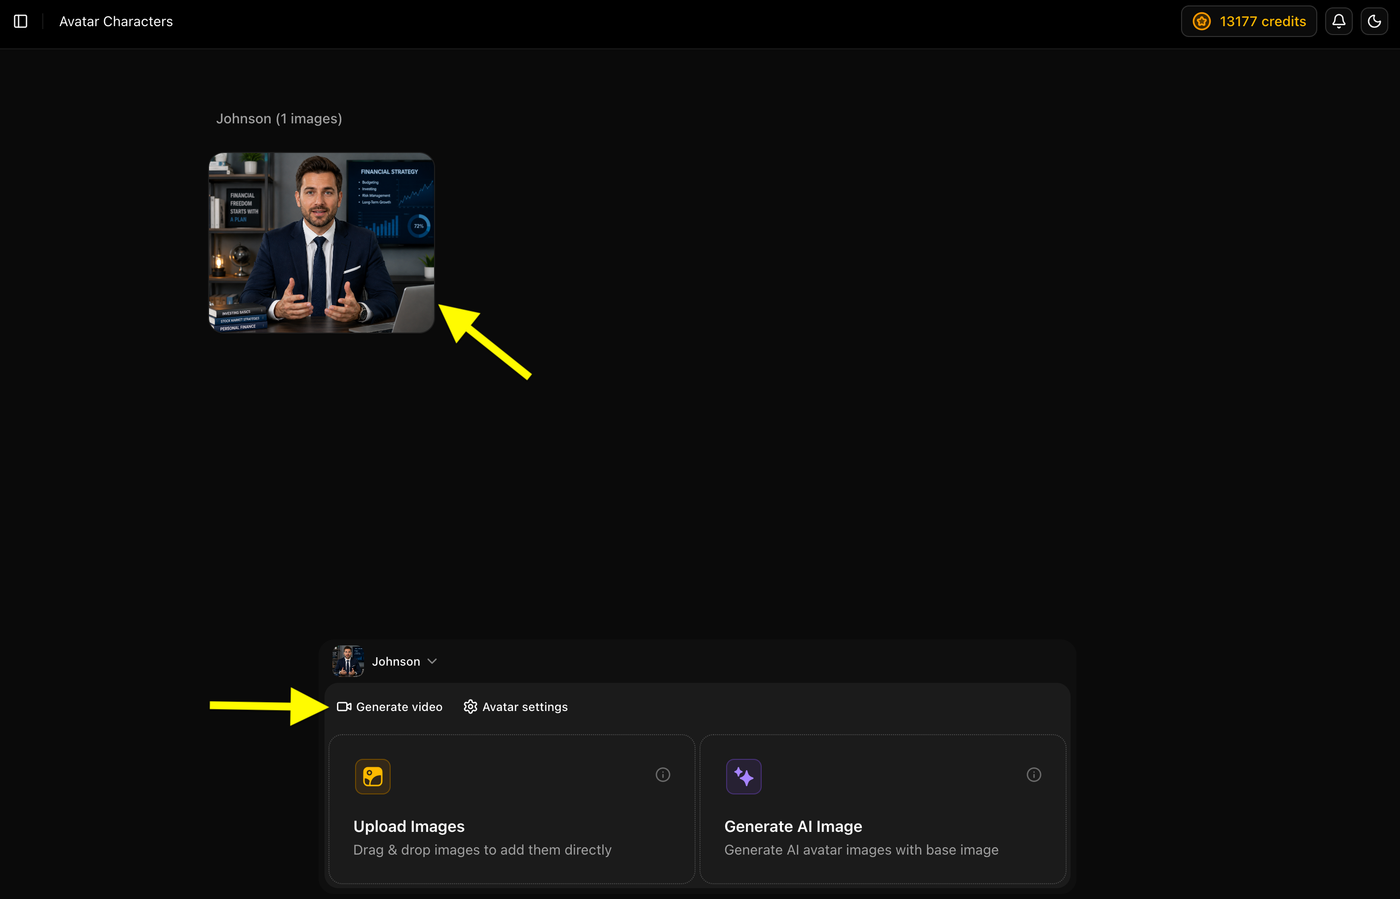The height and width of the screenshot is (899, 1400).
Task: Show info for Generate AI Image card
Action: point(1034,775)
